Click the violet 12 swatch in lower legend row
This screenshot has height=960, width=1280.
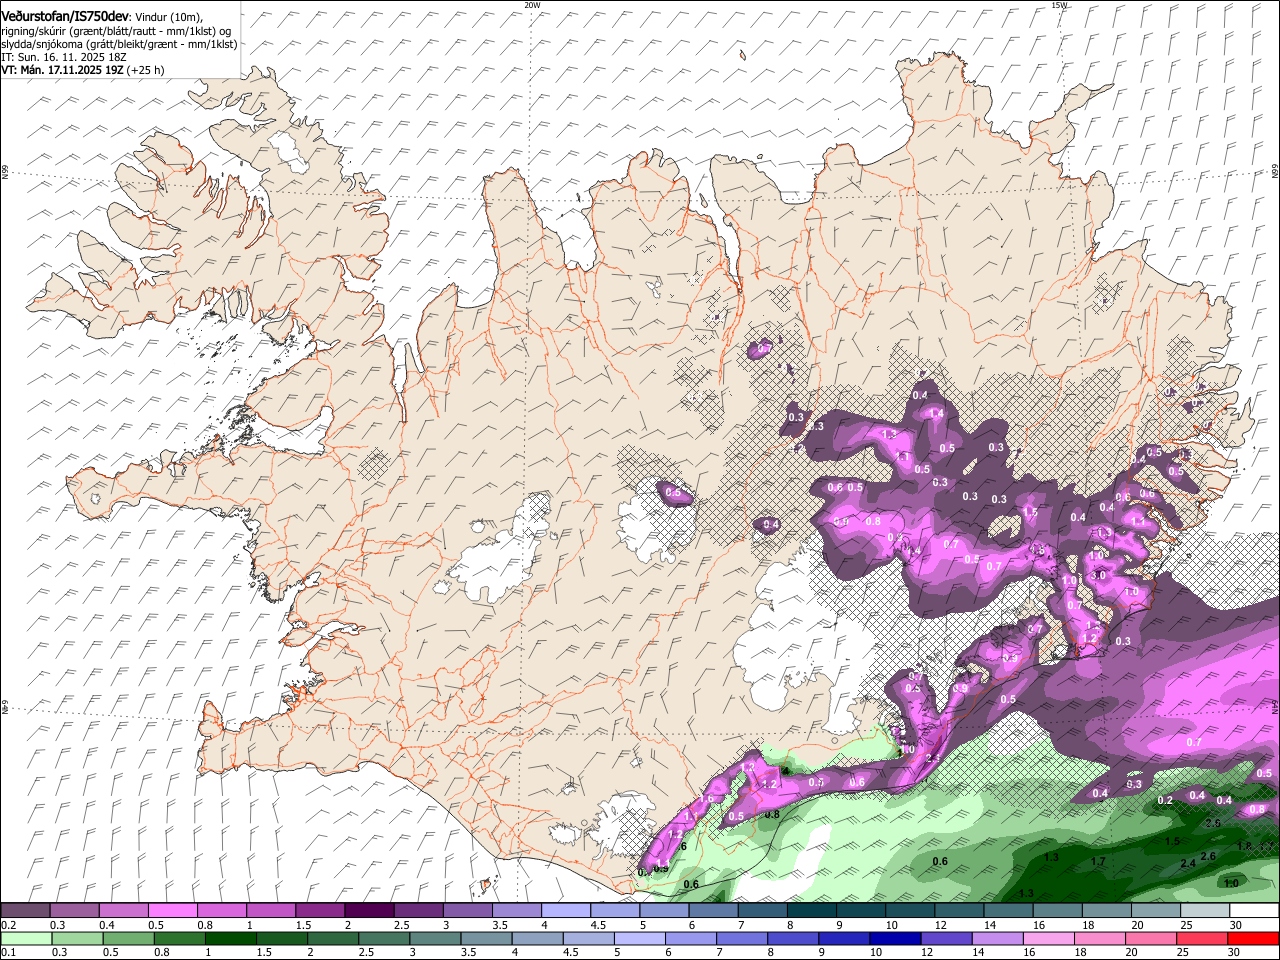[946, 938]
